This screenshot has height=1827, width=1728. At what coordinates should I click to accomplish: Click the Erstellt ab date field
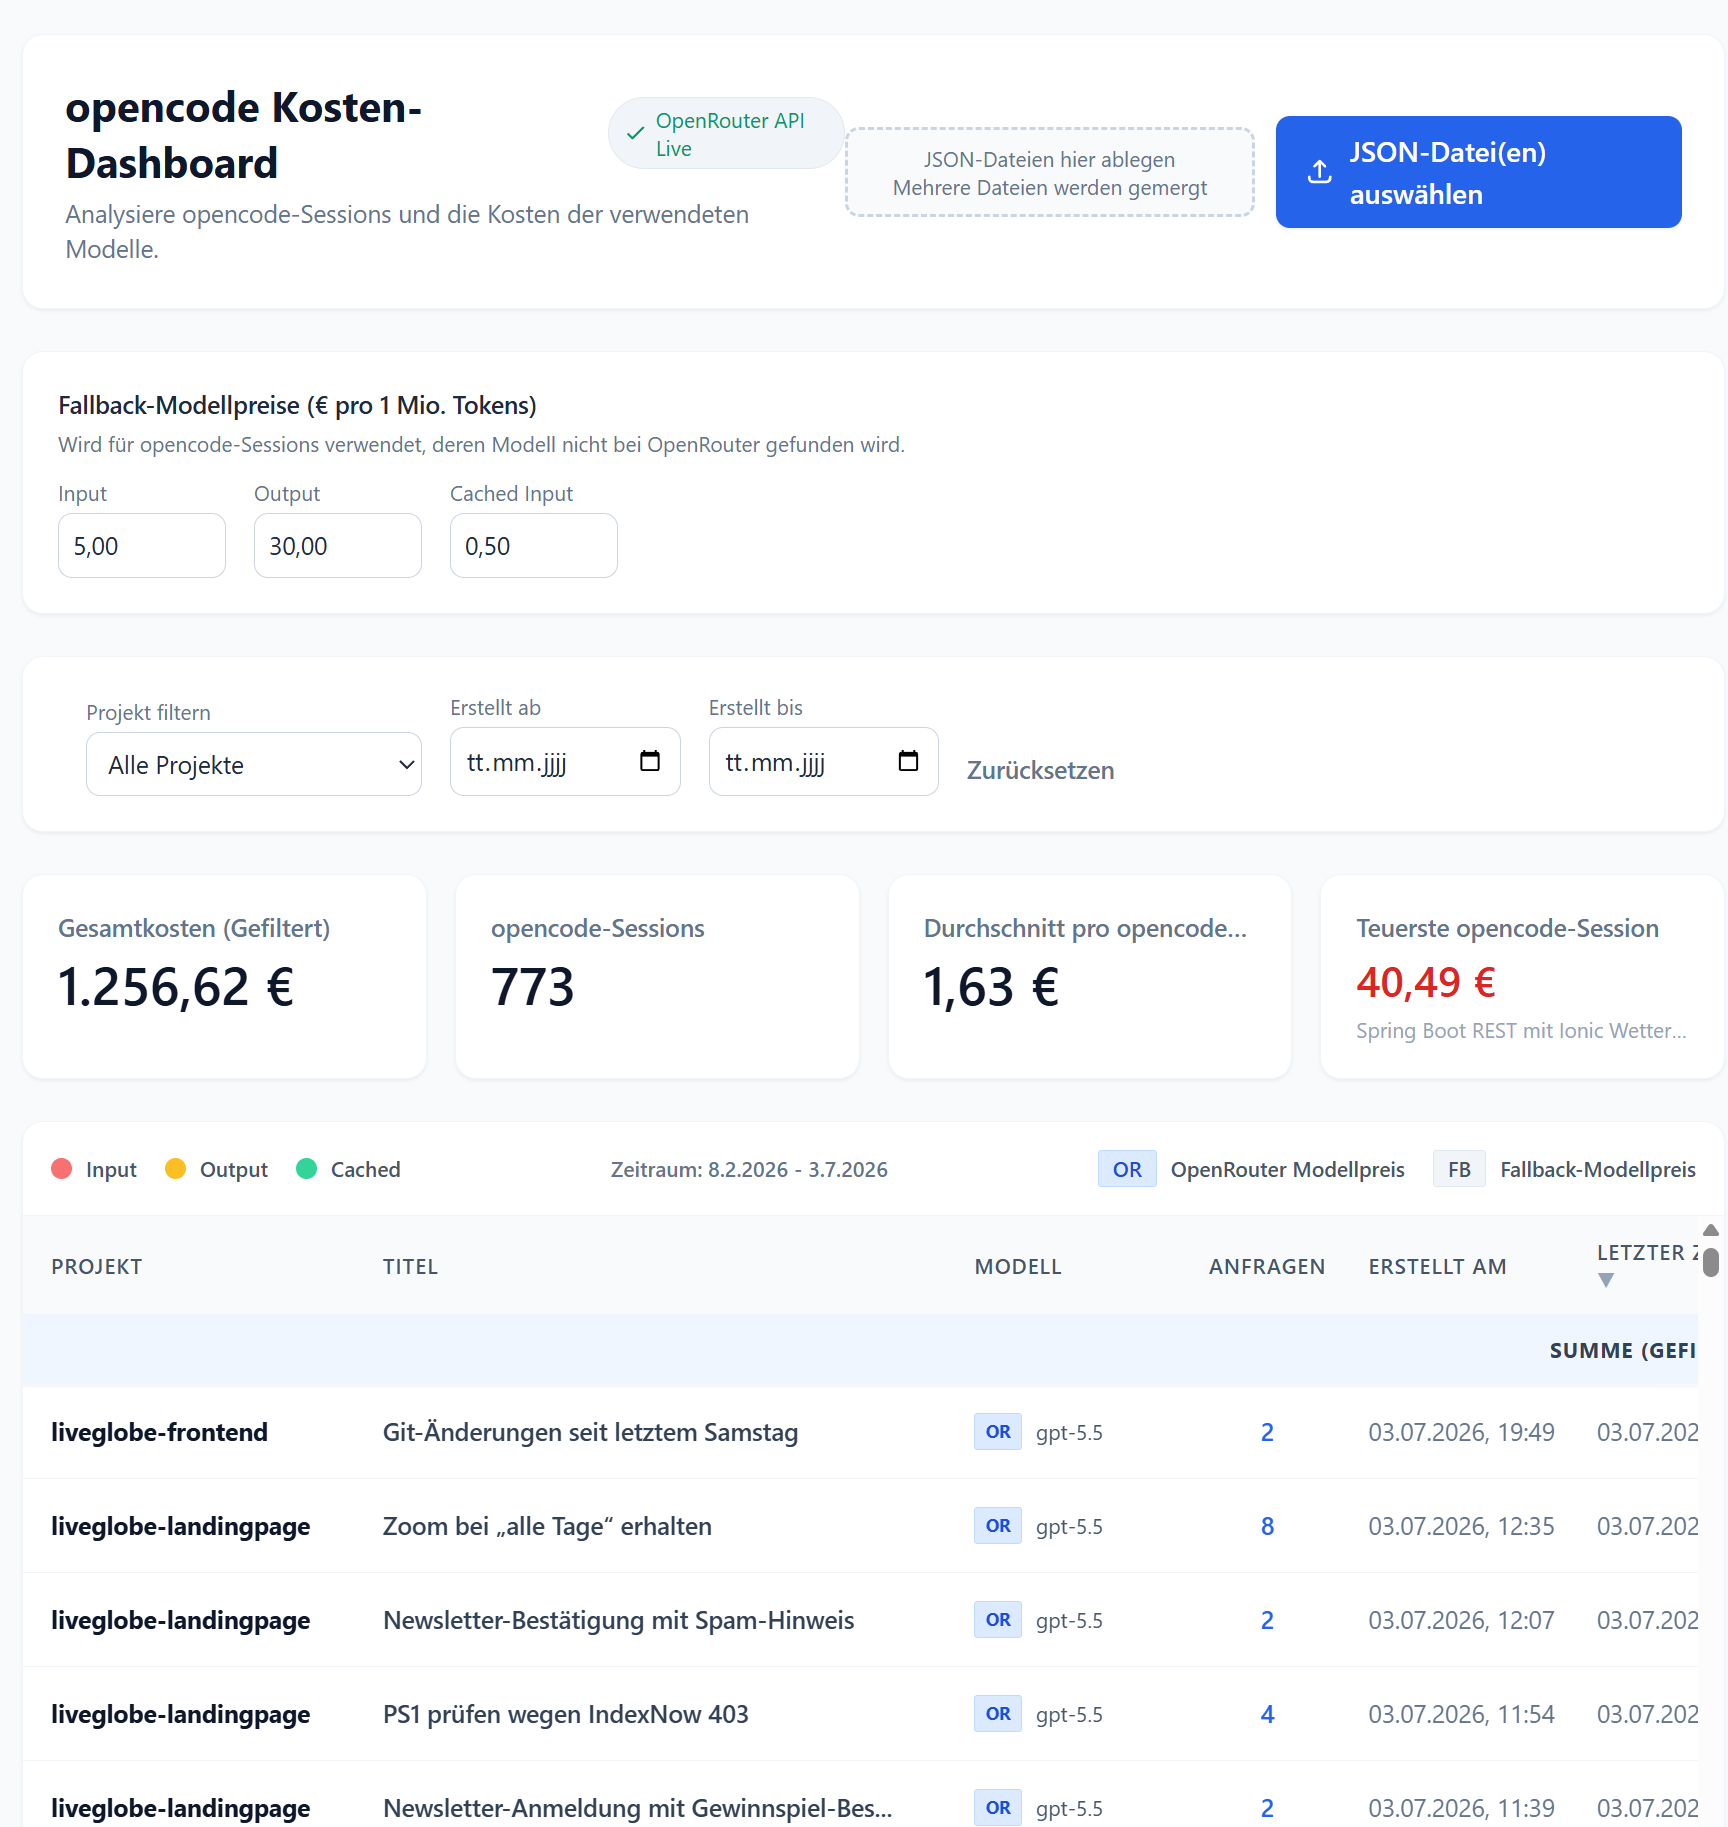565,761
